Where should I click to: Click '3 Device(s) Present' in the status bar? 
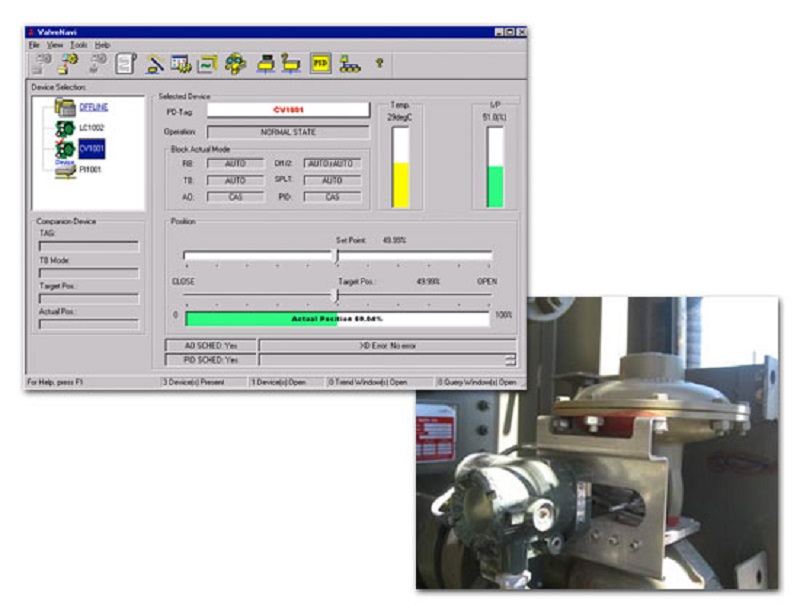coord(194,382)
